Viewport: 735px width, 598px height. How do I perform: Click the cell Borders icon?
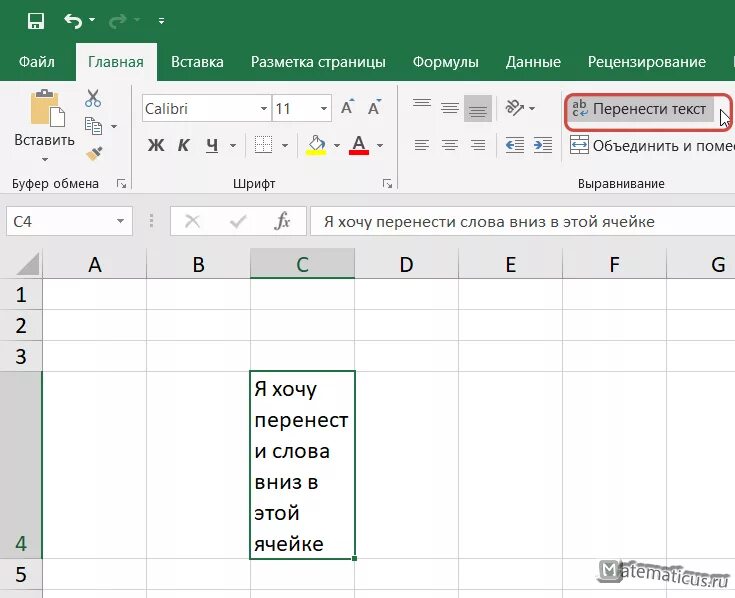click(263, 145)
